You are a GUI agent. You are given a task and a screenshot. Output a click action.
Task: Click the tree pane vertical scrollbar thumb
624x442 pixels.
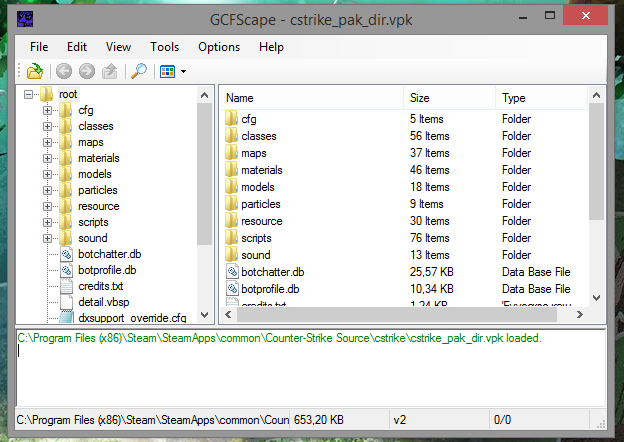205,174
